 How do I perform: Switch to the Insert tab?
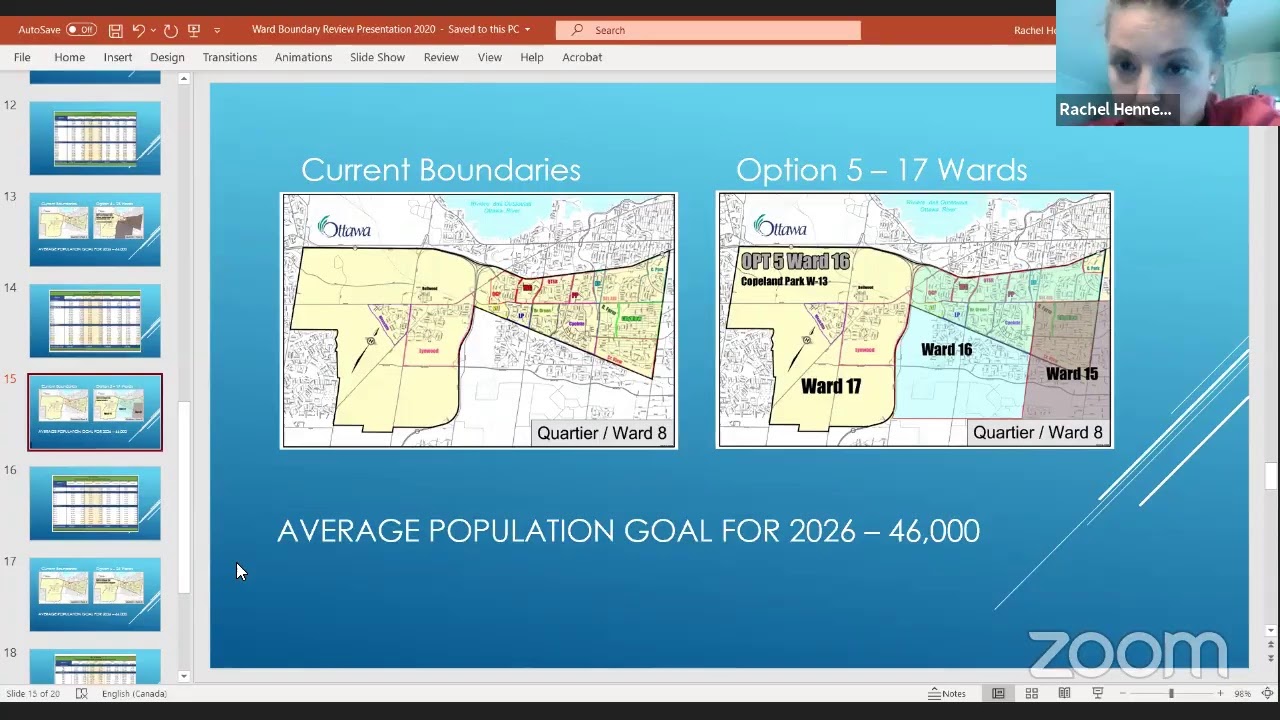(x=118, y=57)
